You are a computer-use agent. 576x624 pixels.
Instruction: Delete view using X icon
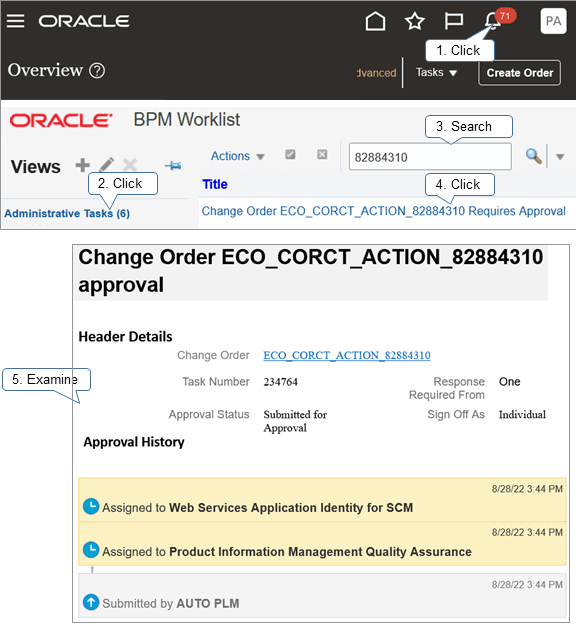coord(130,164)
